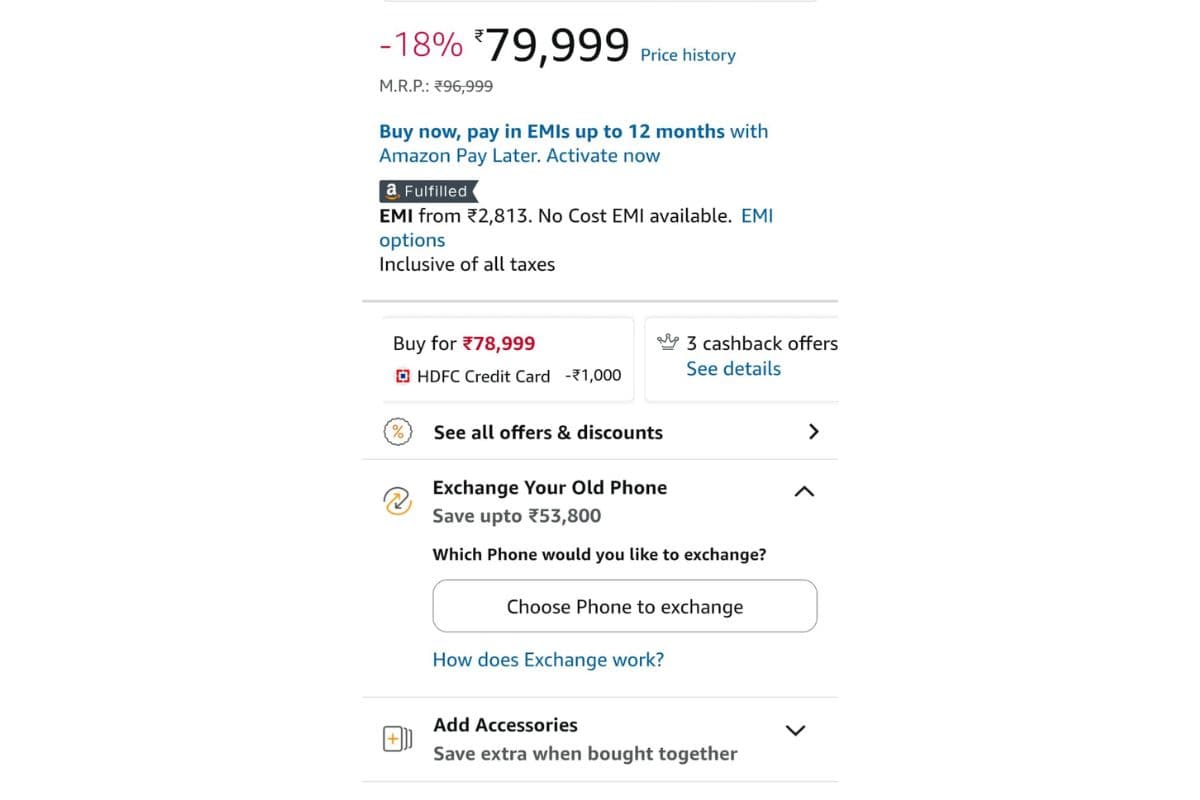Click the See all offers & discounts label

pos(548,432)
